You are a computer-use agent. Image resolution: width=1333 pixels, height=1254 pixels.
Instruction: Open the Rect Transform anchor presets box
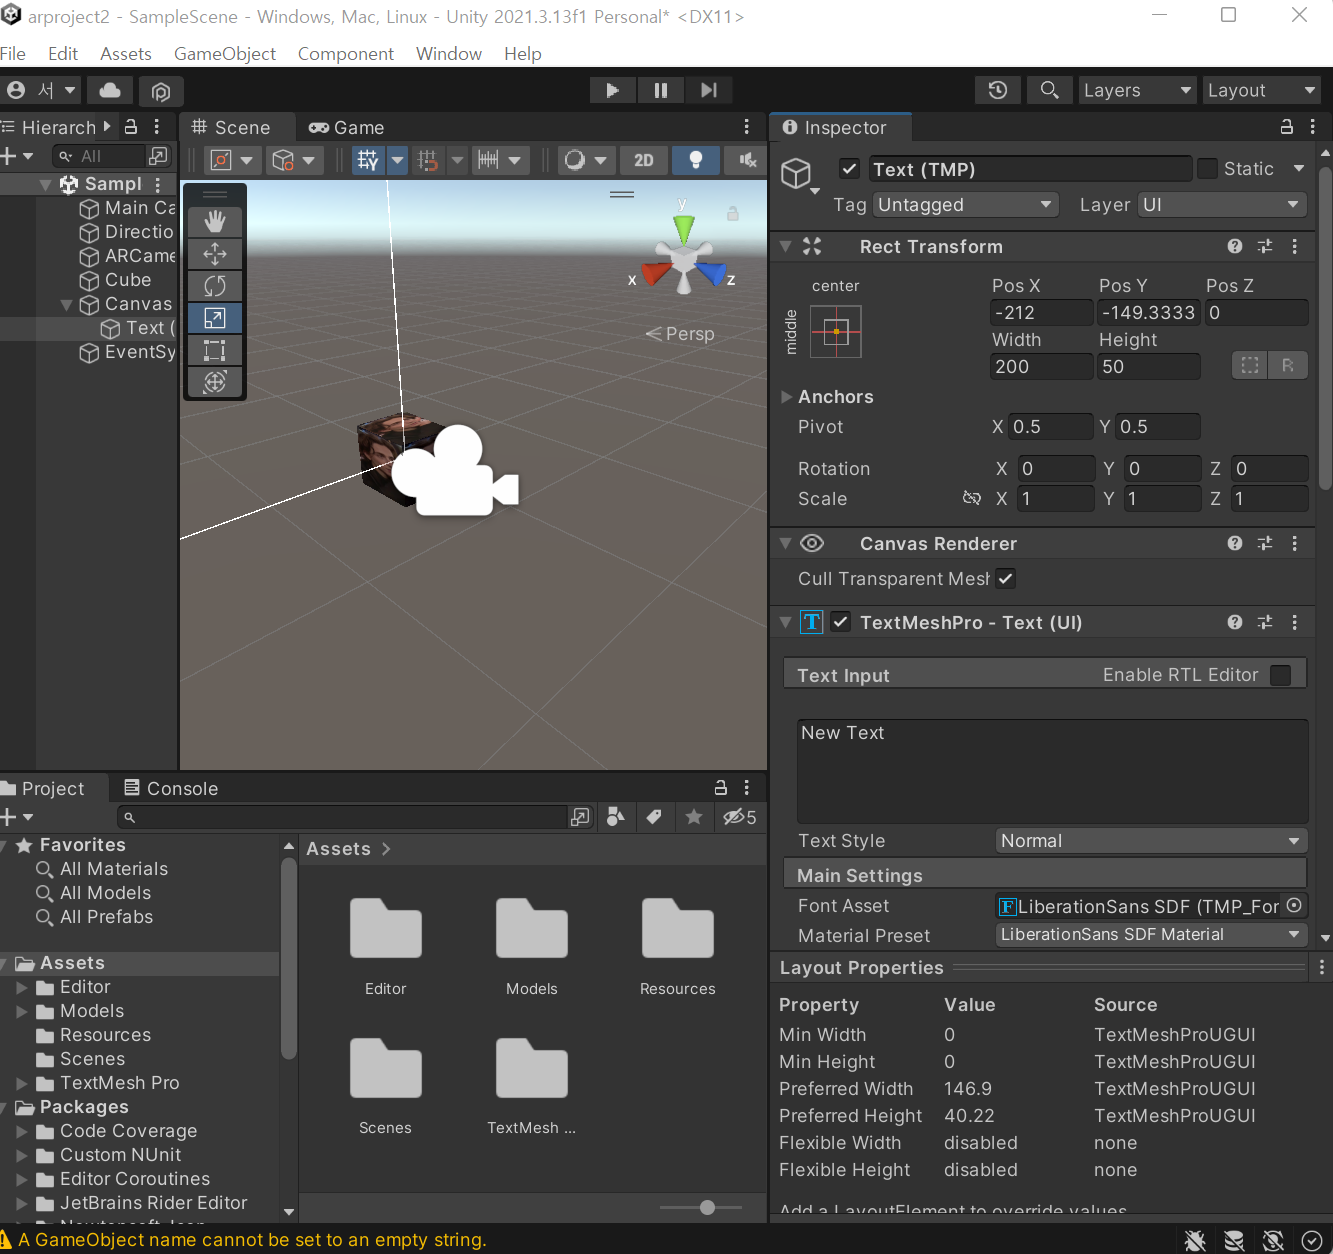[x=836, y=332]
